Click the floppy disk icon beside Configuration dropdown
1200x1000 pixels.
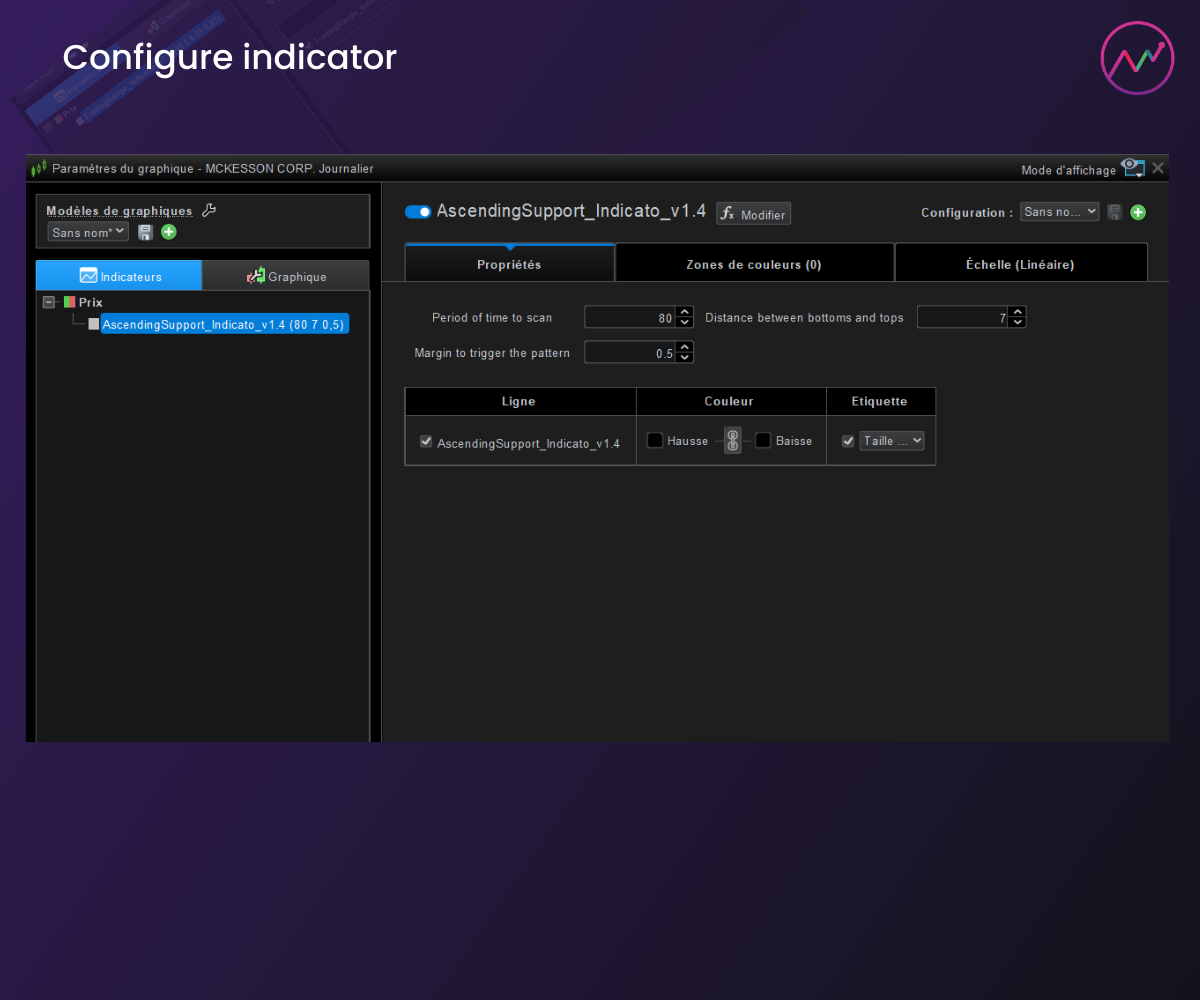(x=1115, y=212)
